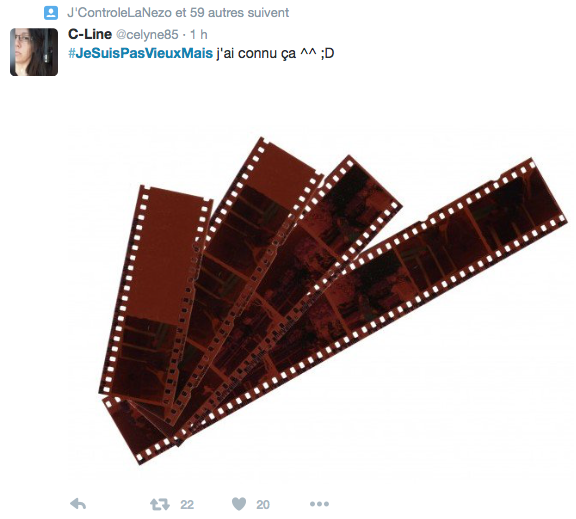The image size is (576, 519).
Task: Open the tweet permalink via "1 h" timestamp
Action: [199, 35]
